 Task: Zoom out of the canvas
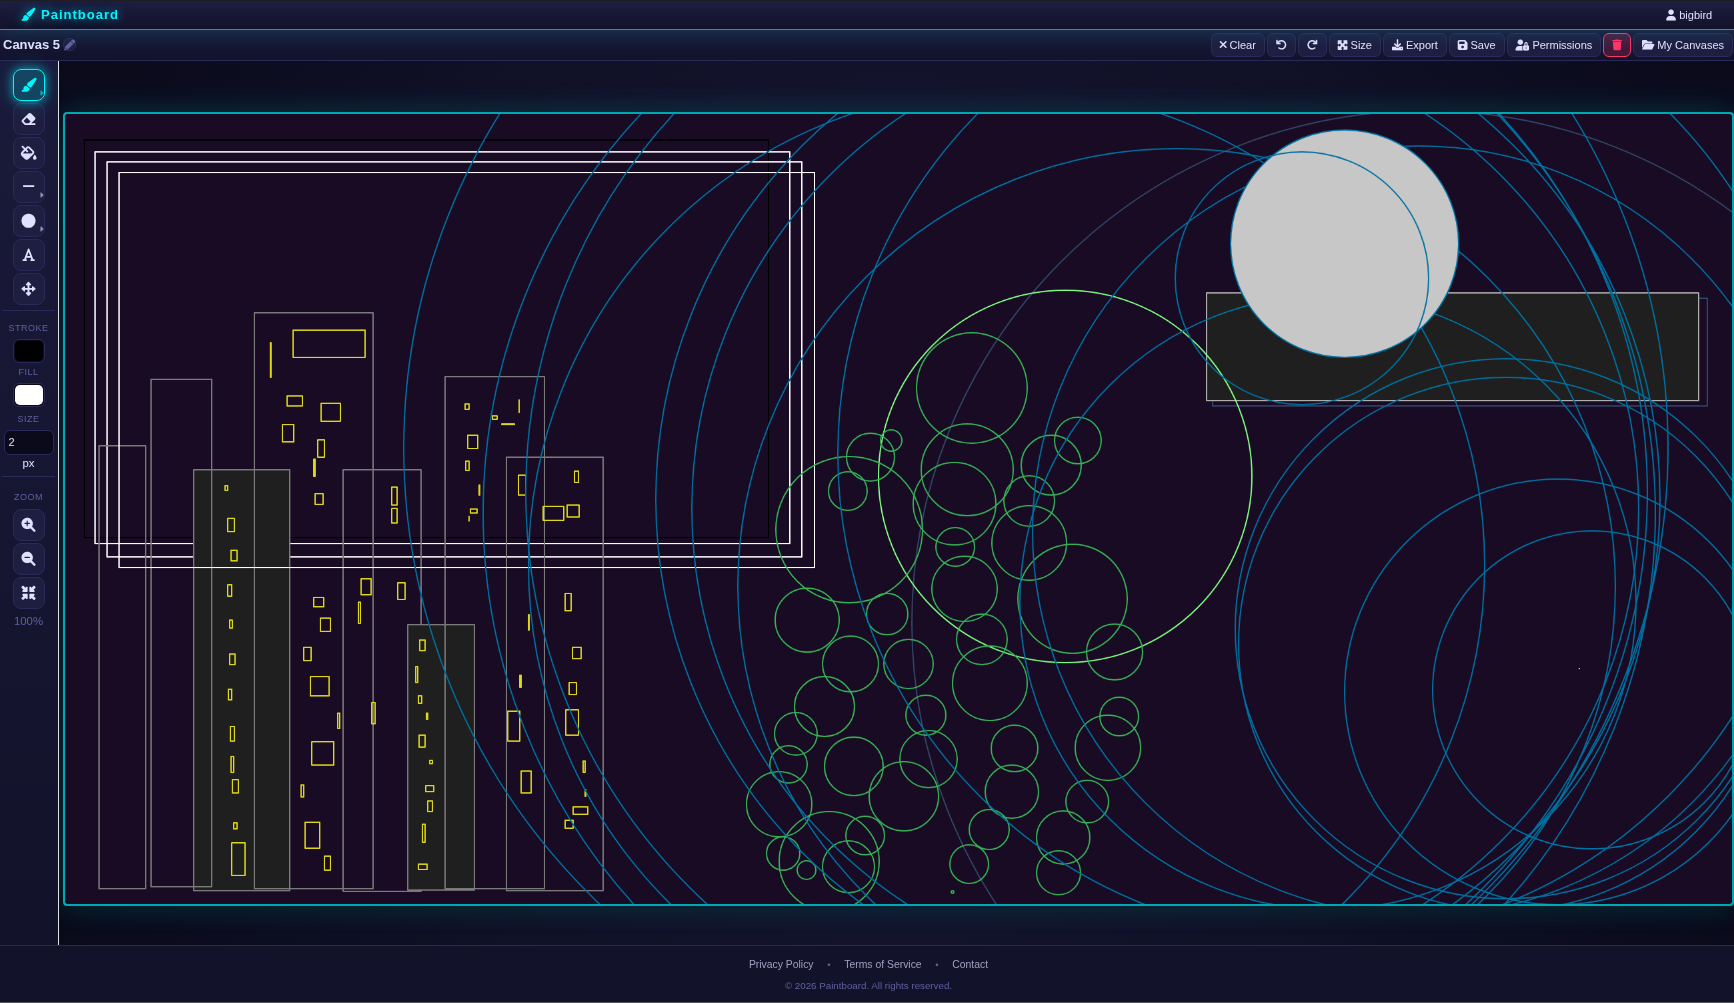click(28, 559)
